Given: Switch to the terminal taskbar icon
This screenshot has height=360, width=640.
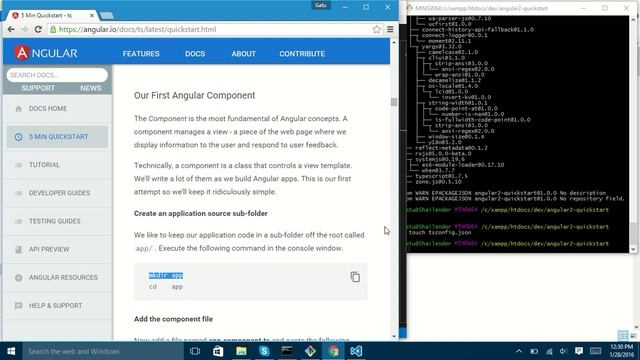Looking at the screenshot, I should (287, 351).
